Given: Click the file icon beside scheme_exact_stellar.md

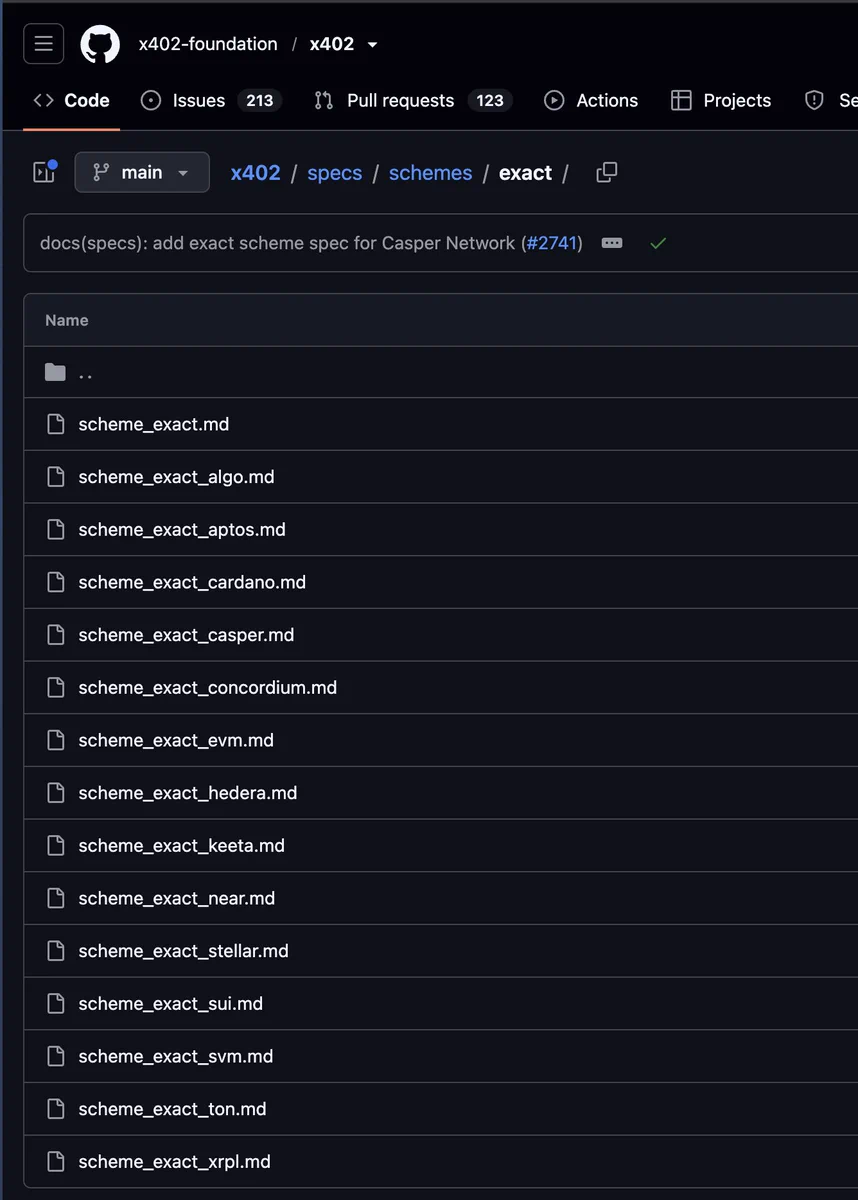Looking at the screenshot, I should (56, 951).
